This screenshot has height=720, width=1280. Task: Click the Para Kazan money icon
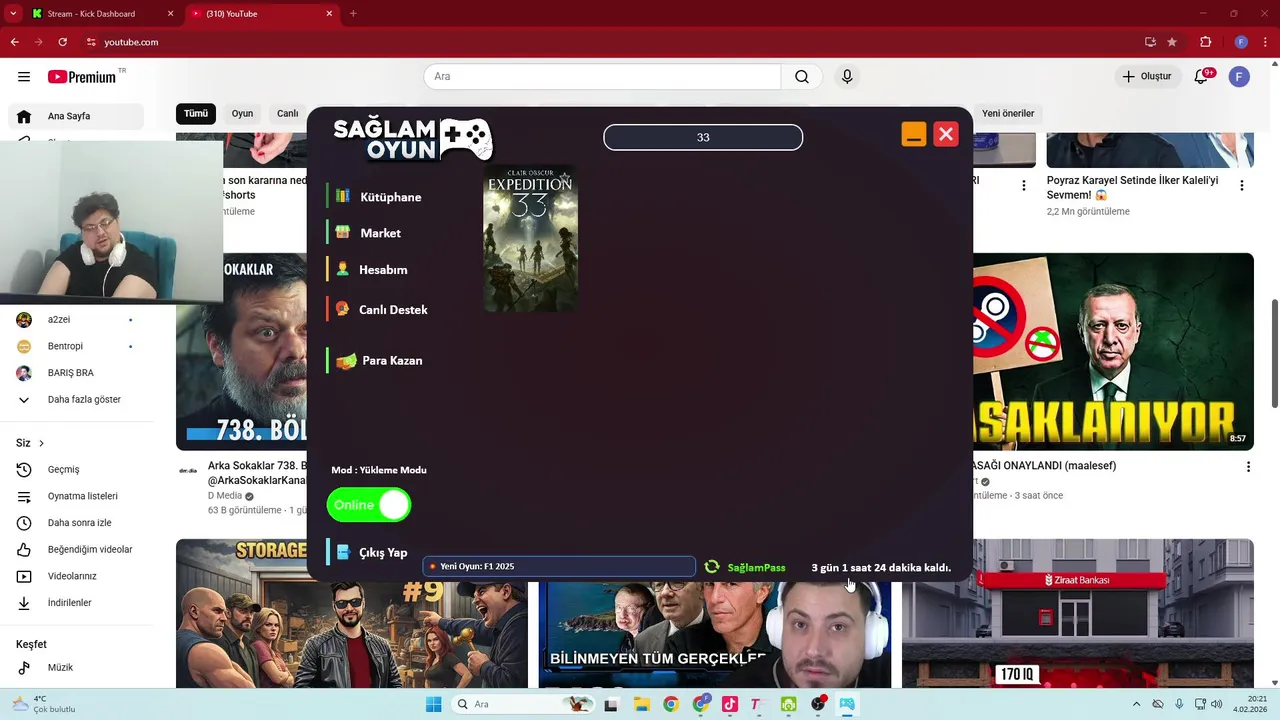point(346,361)
